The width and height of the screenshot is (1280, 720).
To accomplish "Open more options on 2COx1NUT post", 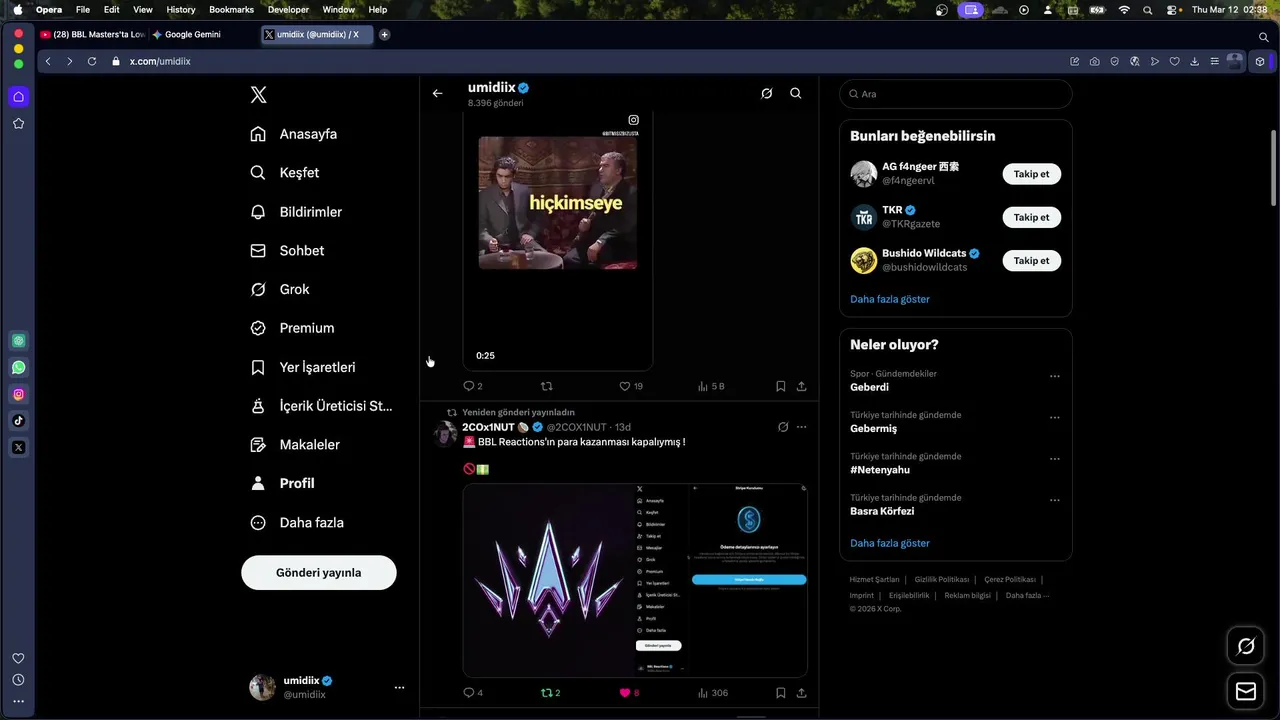I will pos(801,427).
